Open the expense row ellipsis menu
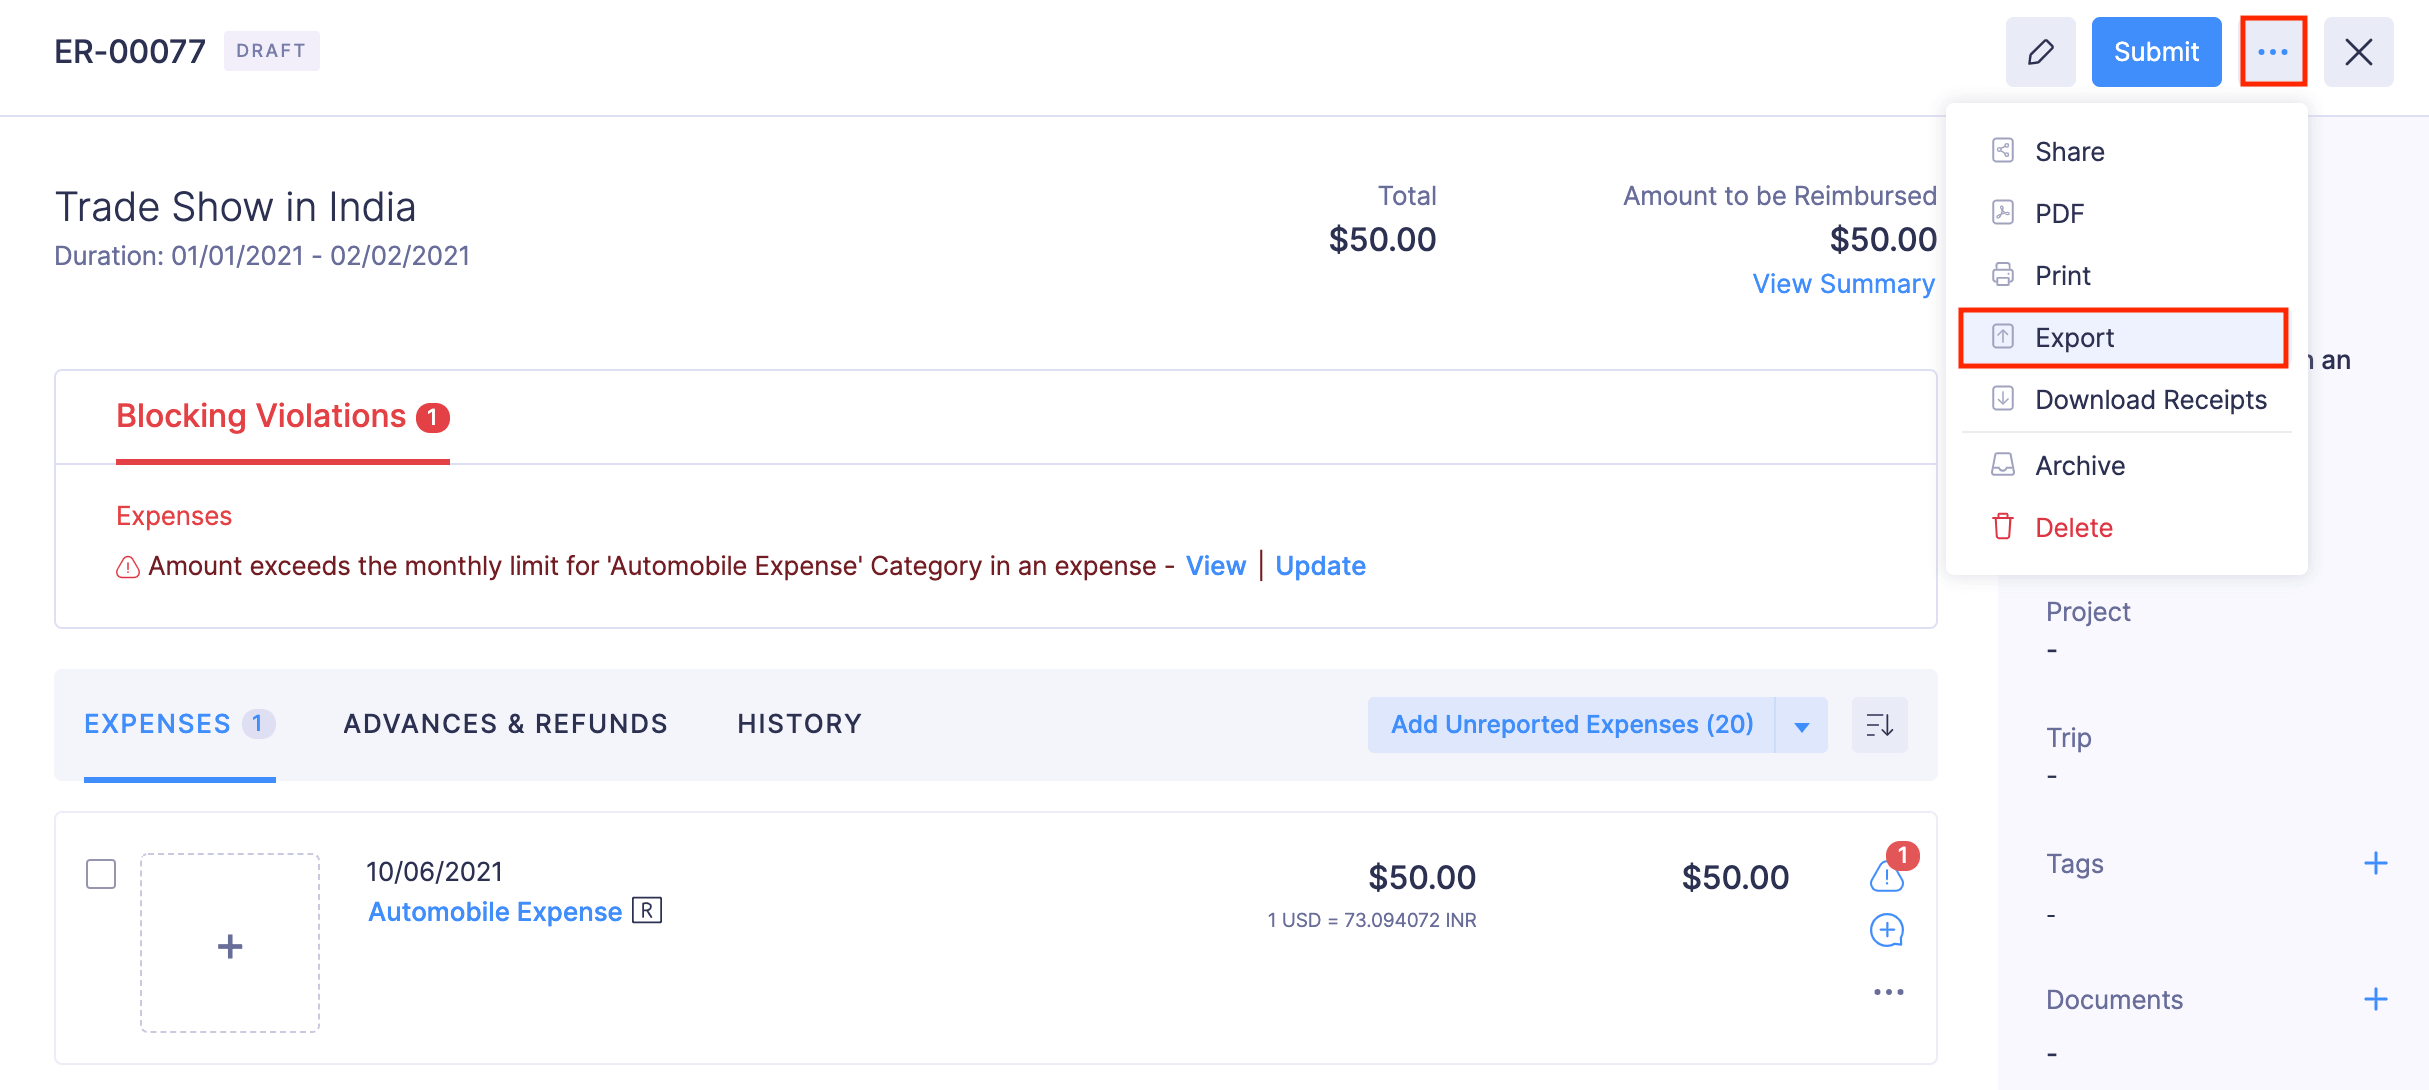The image size is (2429, 1090). tap(1888, 992)
